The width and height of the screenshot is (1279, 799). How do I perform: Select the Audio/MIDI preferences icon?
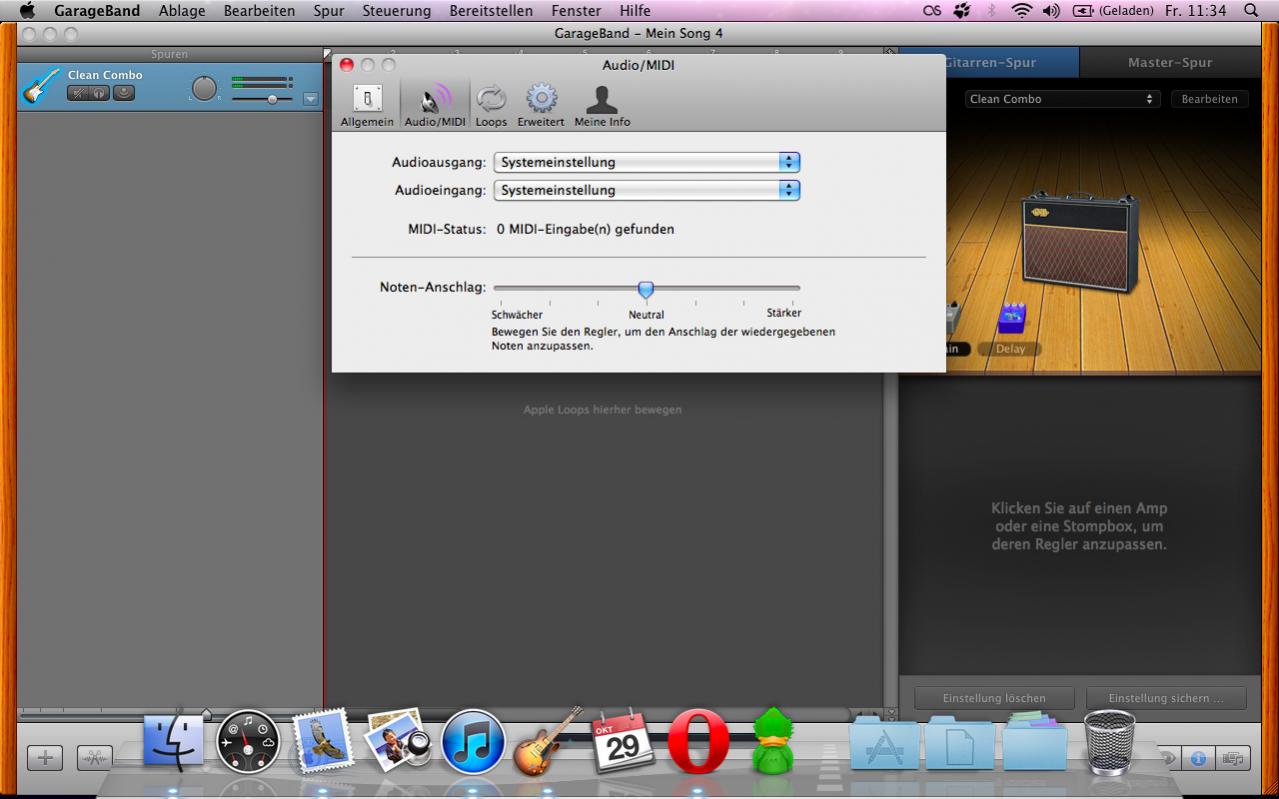point(435,105)
